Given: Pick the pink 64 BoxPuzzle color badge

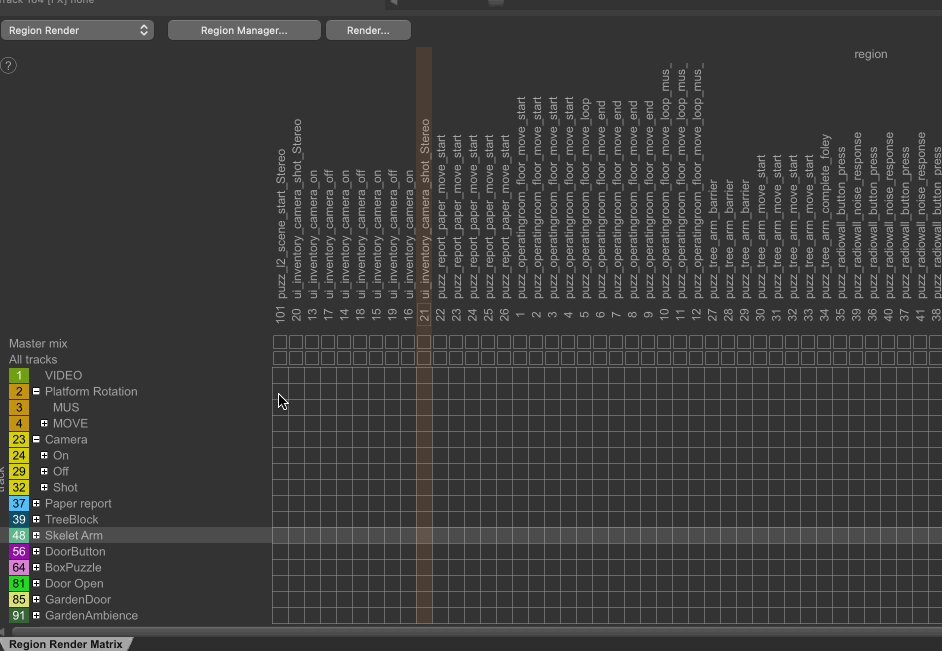Looking at the screenshot, I should point(19,568).
